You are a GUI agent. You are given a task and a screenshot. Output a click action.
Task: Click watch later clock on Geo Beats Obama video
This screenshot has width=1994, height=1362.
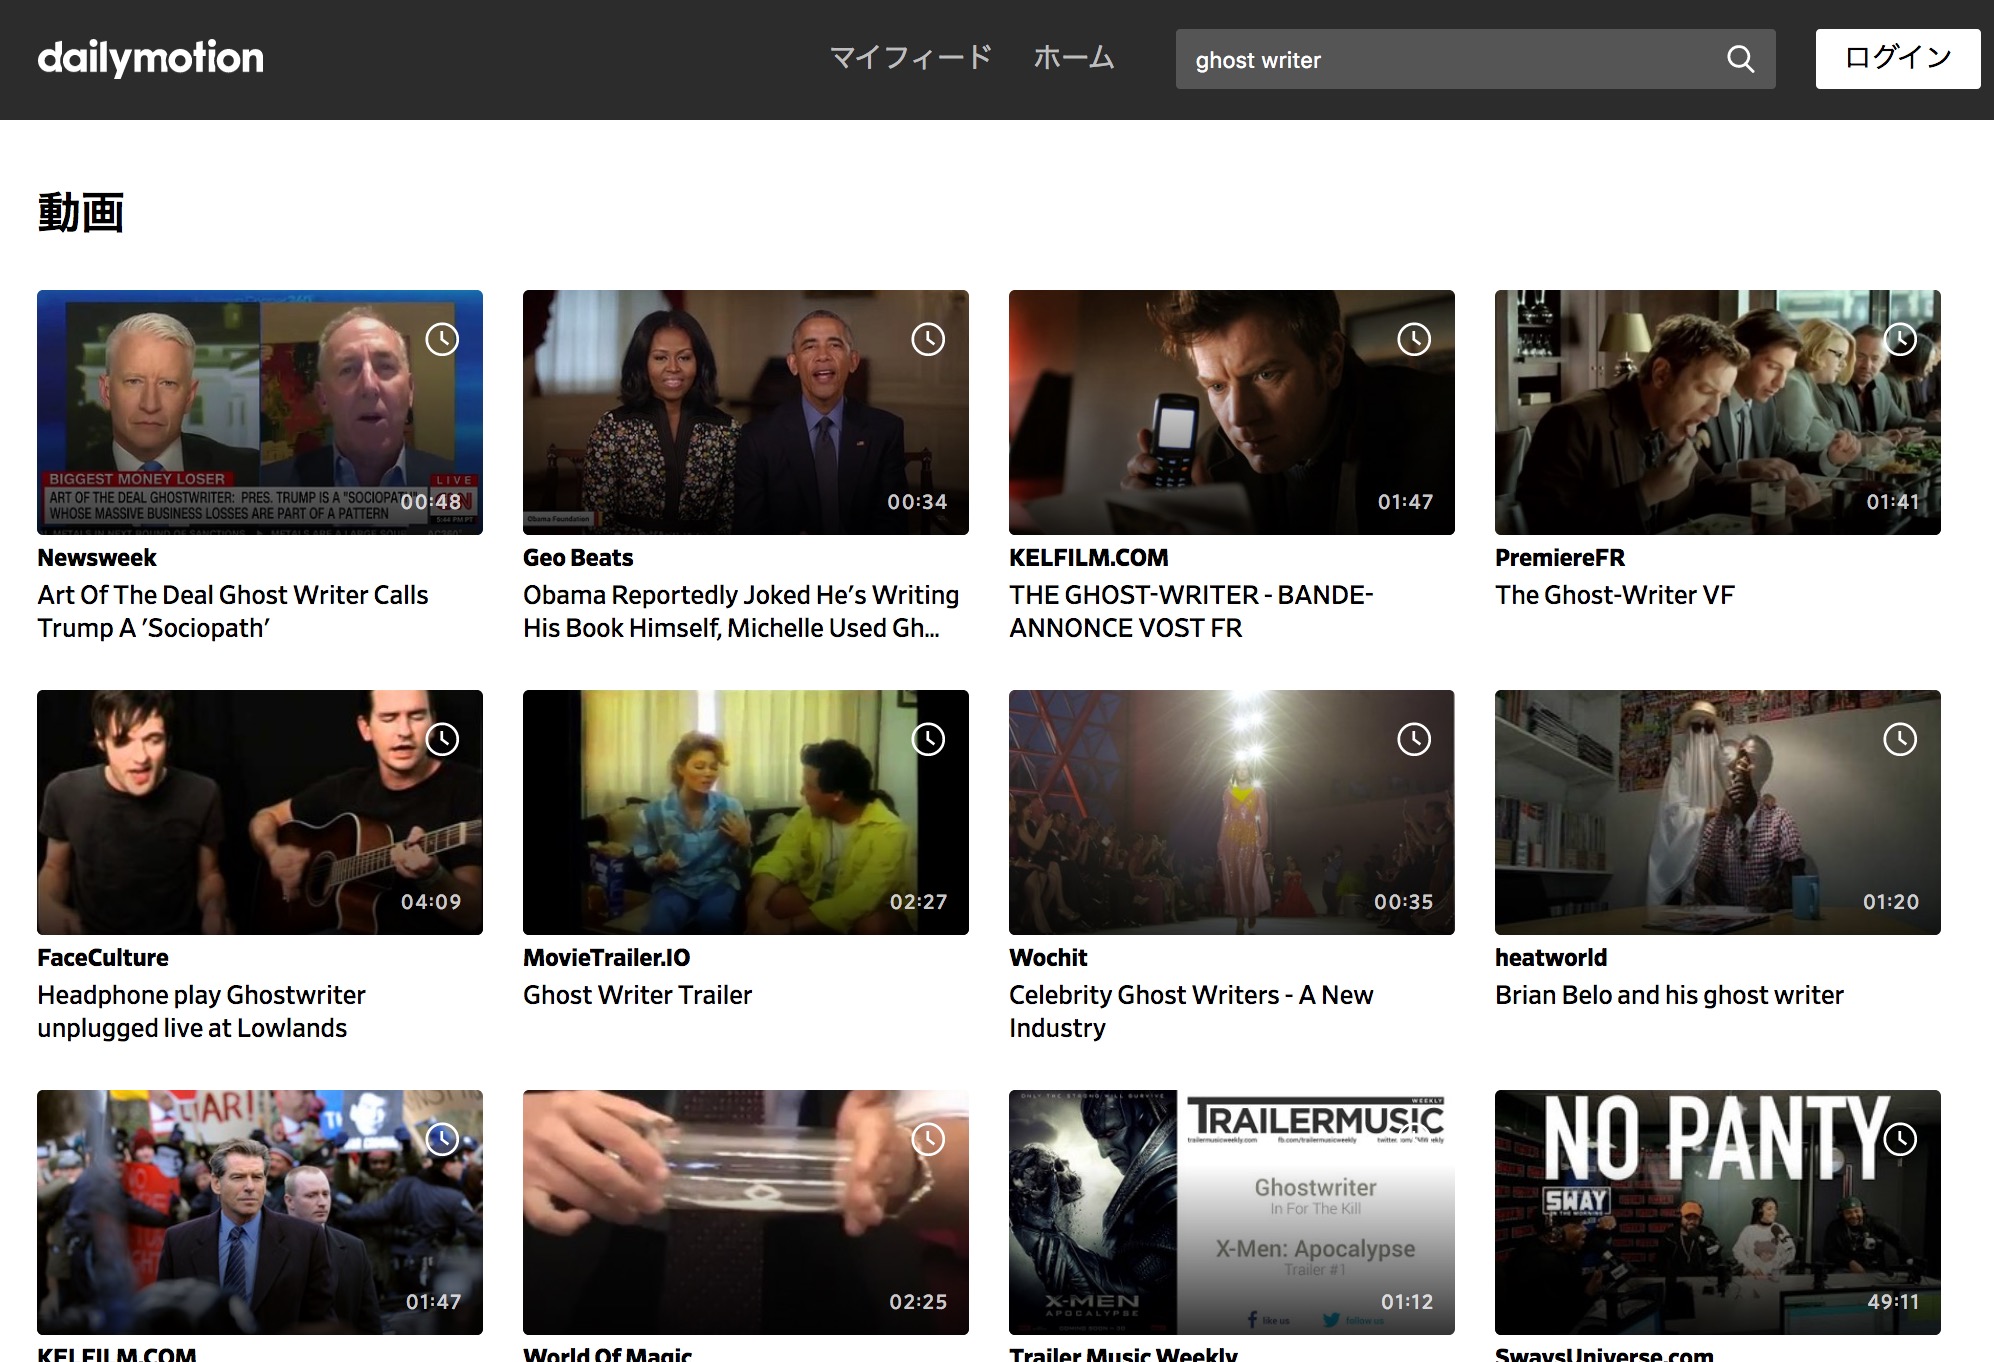(928, 339)
